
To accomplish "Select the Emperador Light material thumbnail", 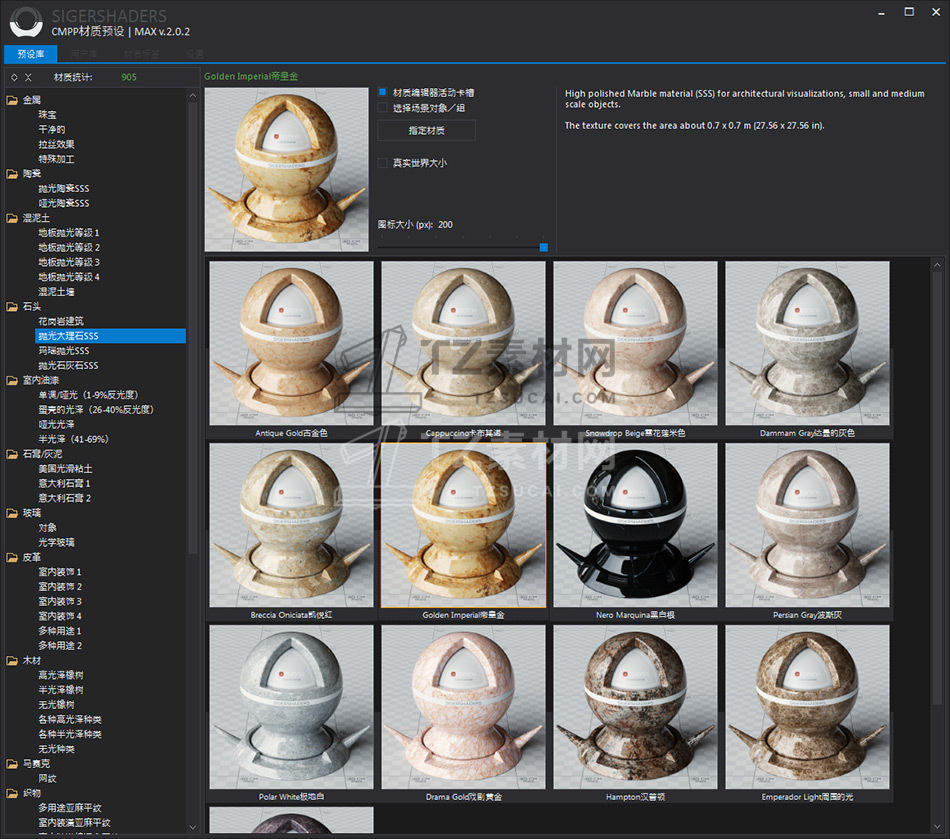I will click(808, 707).
